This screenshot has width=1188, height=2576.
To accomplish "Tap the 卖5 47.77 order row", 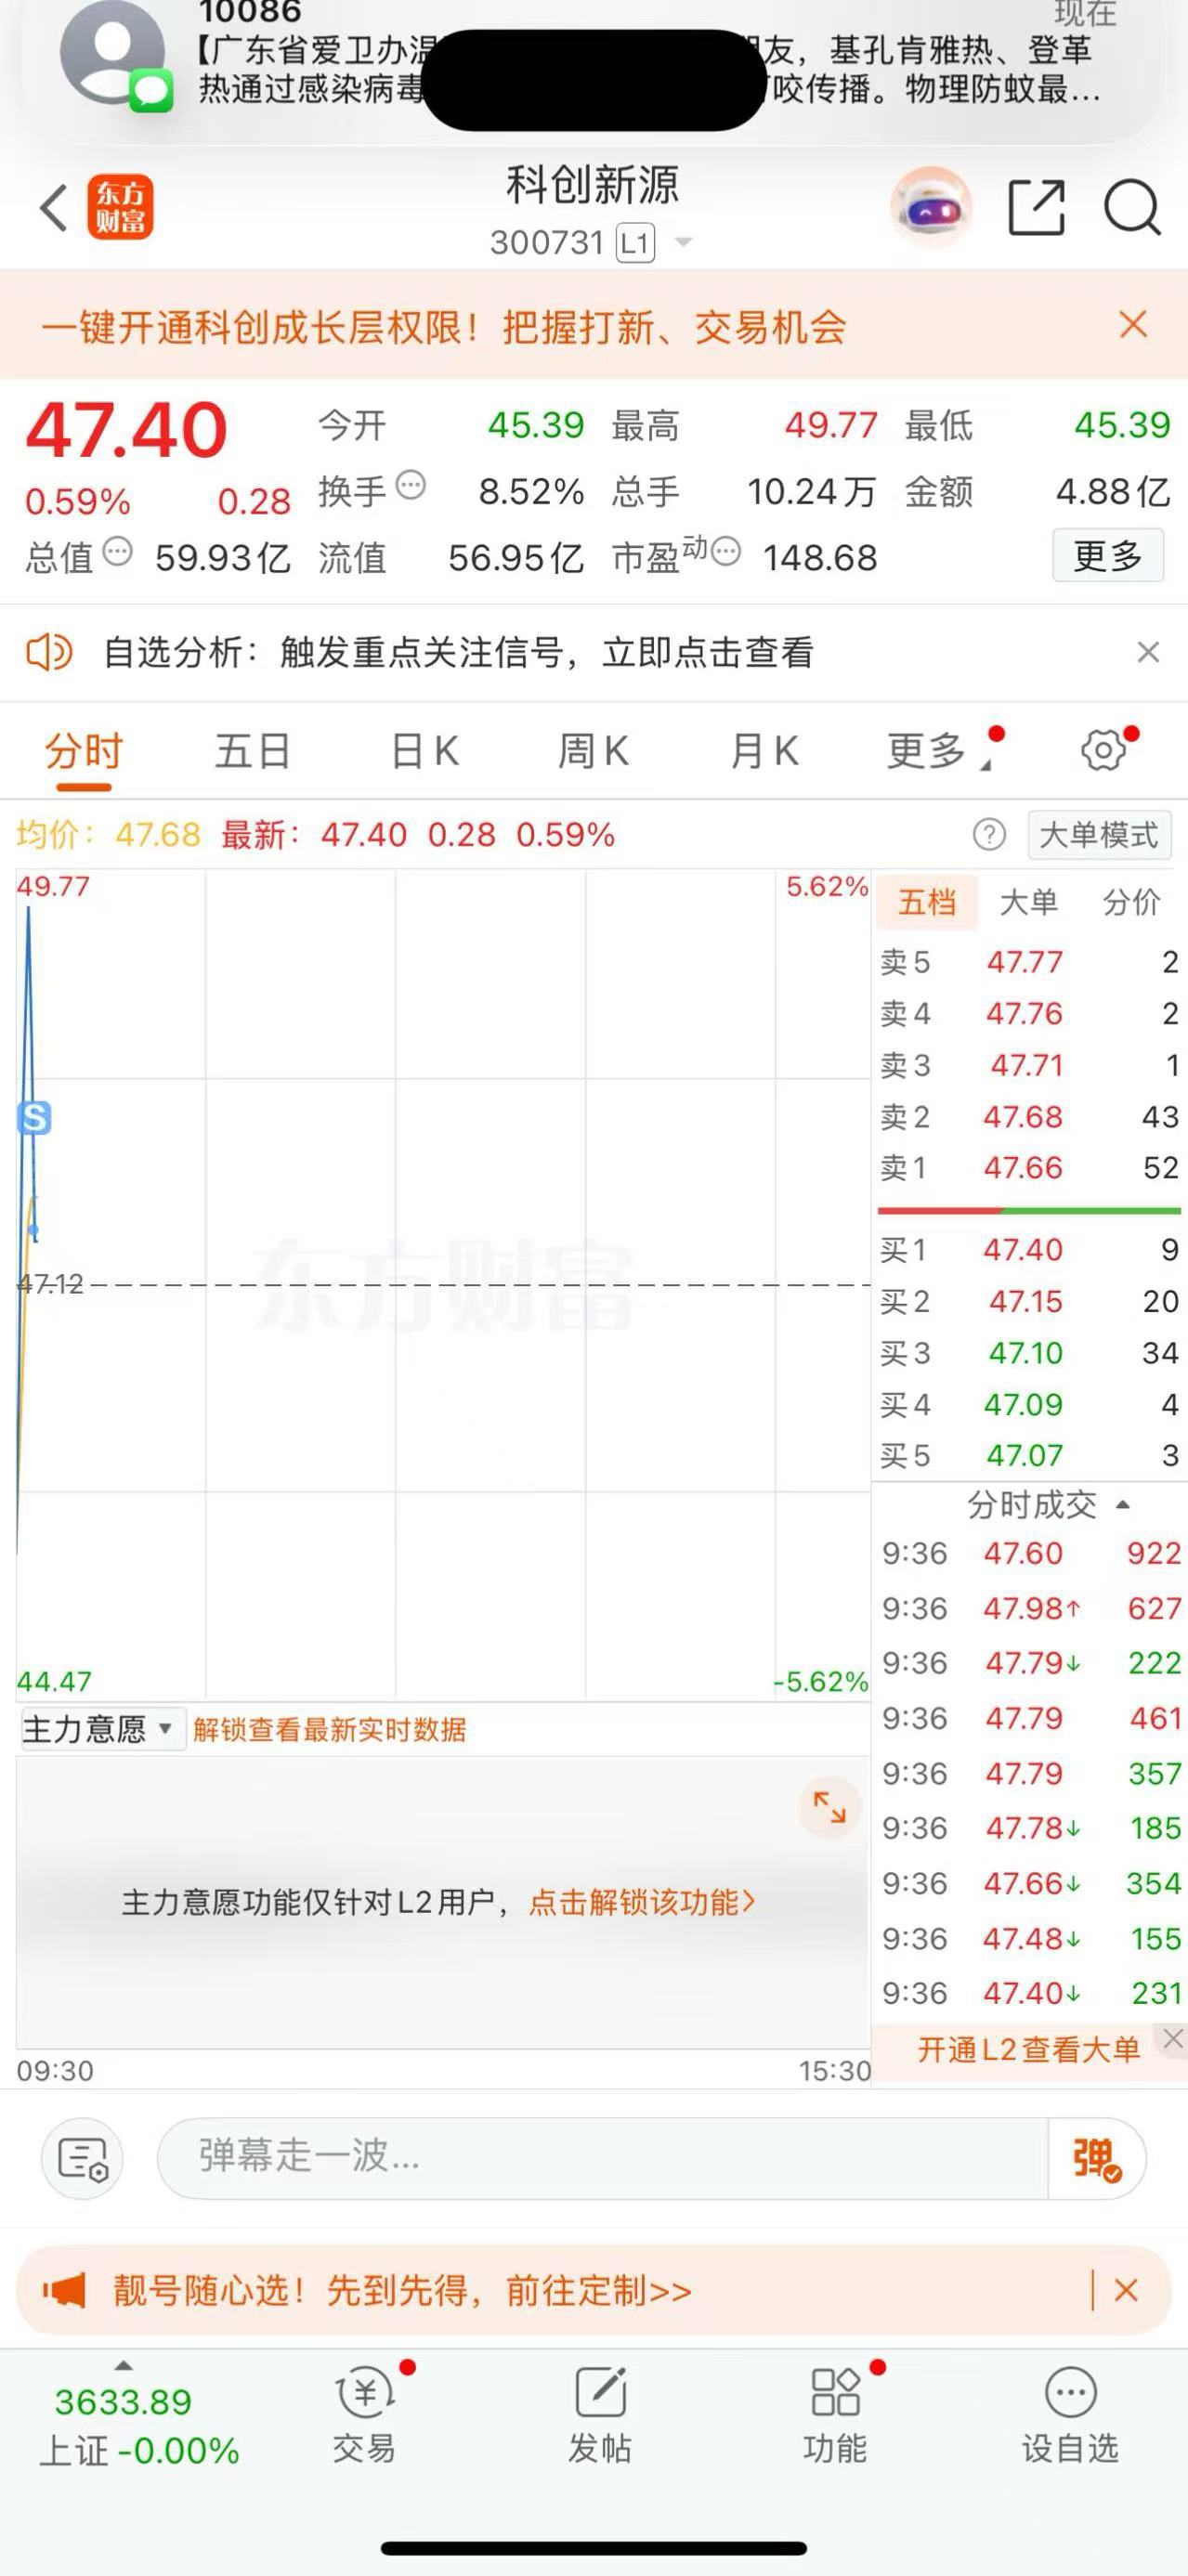I will tap(1029, 962).
